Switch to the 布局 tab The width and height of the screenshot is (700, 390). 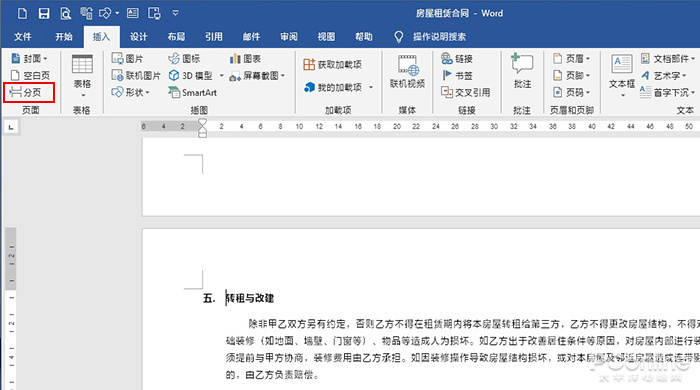pos(176,37)
